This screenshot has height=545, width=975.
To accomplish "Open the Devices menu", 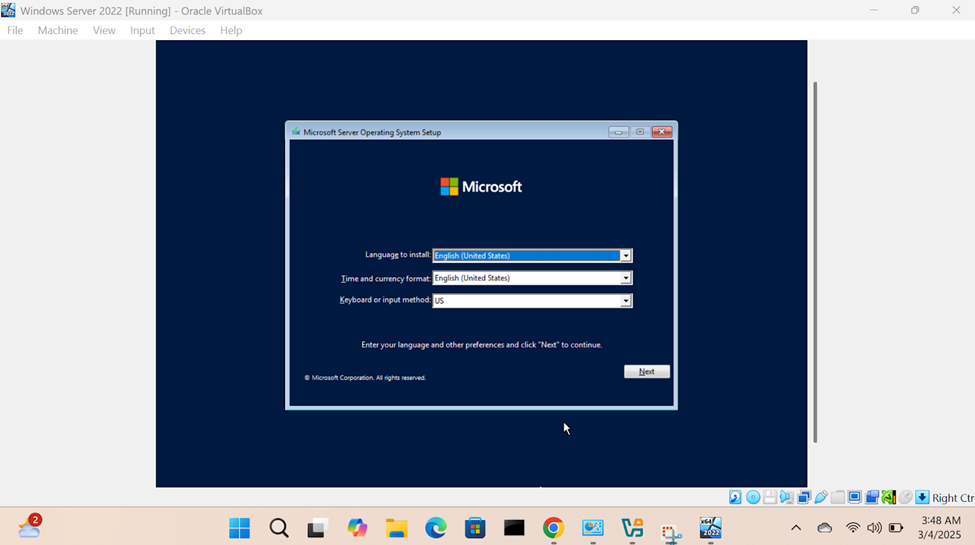I will click(x=187, y=30).
